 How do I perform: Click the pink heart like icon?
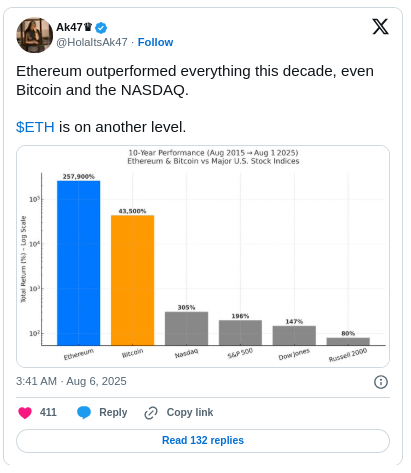coord(25,412)
